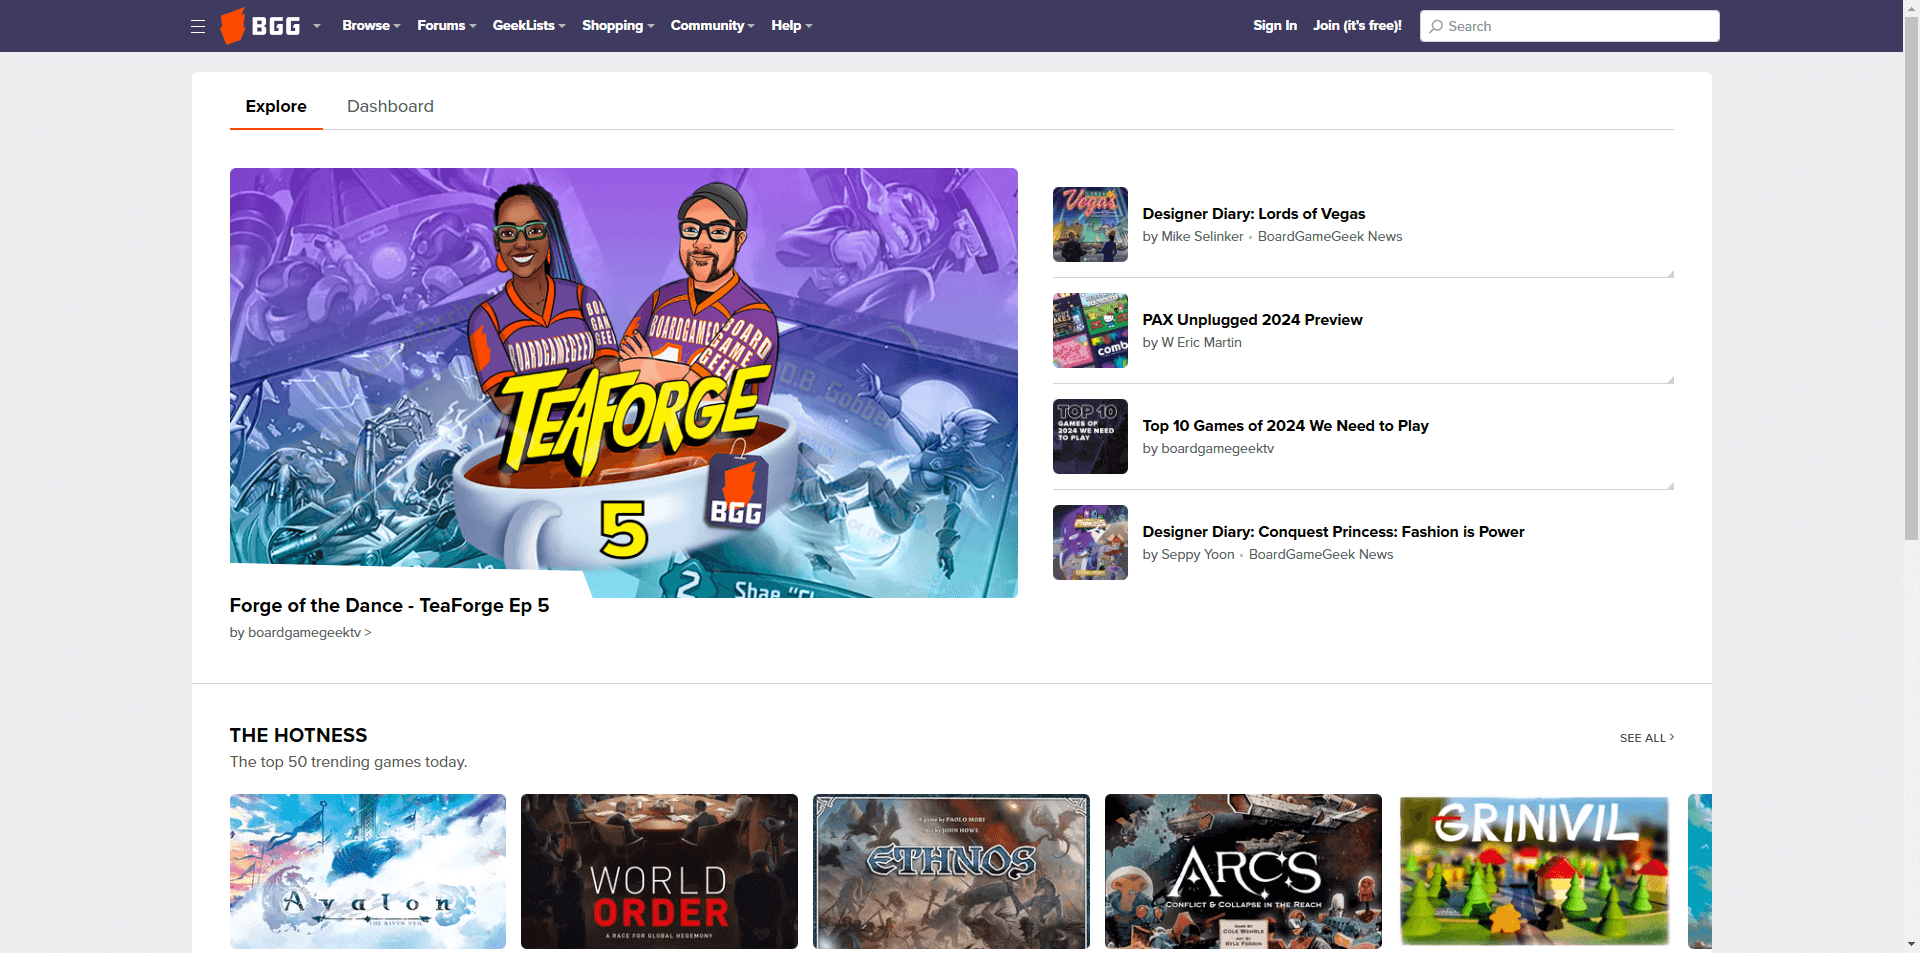Click Join (it's free)! link
The image size is (1920, 953).
click(1357, 26)
